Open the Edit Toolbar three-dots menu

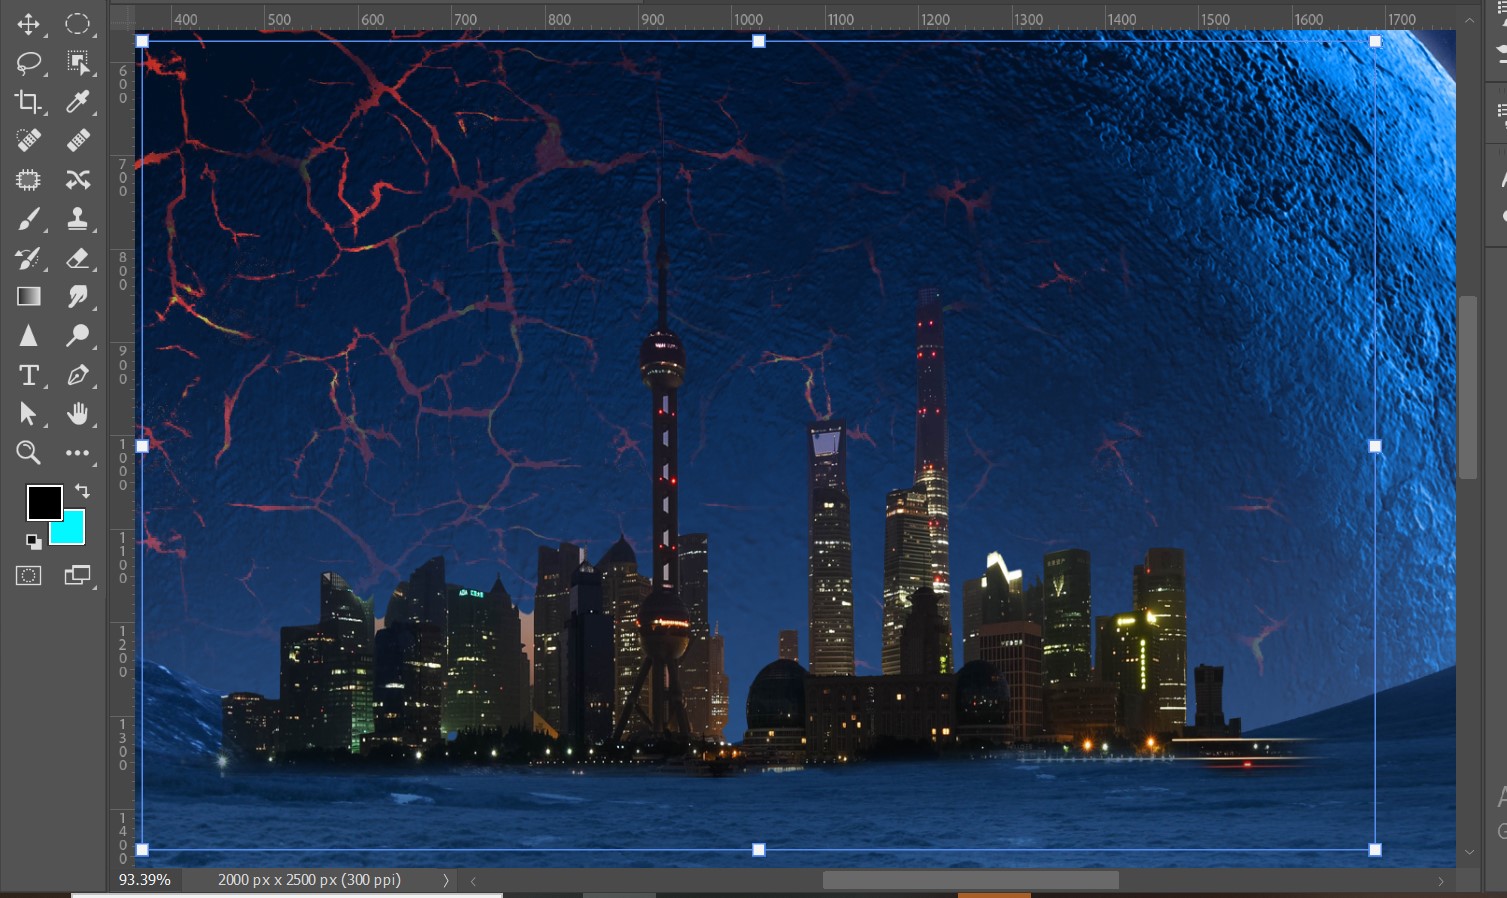click(x=77, y=453)
